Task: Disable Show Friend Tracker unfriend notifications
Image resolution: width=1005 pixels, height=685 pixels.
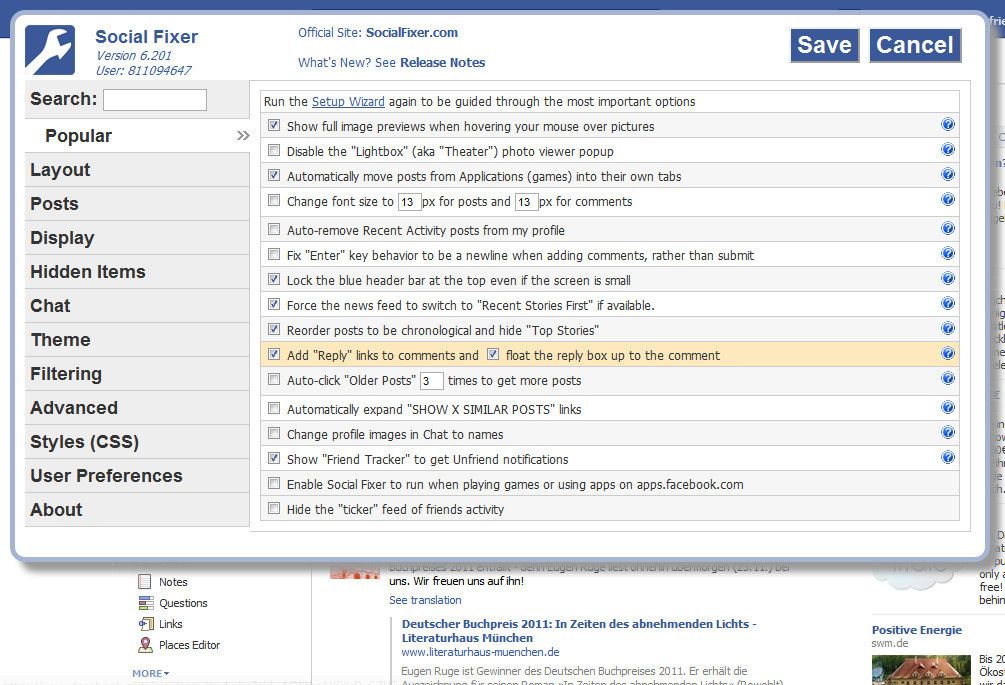Action: click(x=273, y=457)
